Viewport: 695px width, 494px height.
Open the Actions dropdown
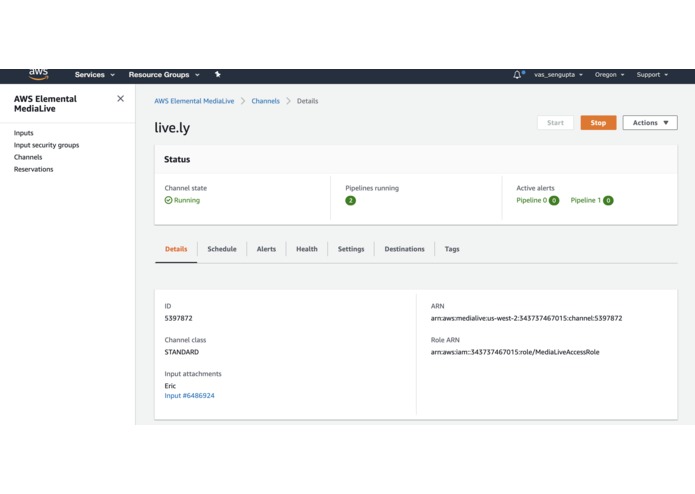click(x=650, y=123)
